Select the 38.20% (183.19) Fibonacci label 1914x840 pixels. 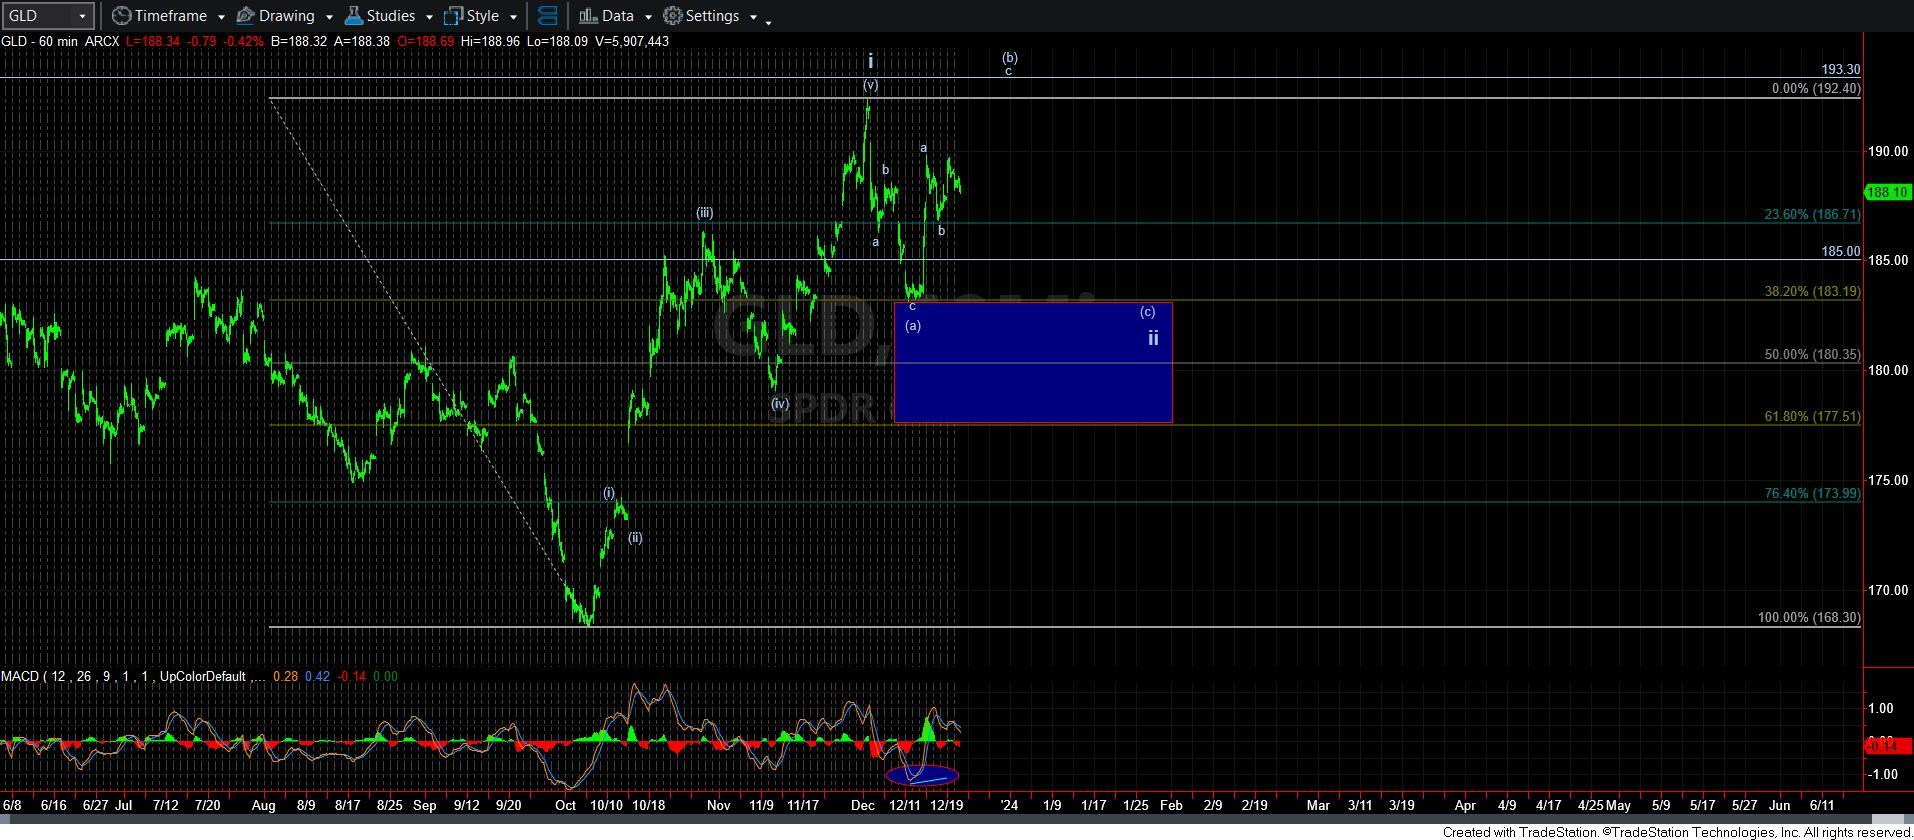pos(1812,292)
